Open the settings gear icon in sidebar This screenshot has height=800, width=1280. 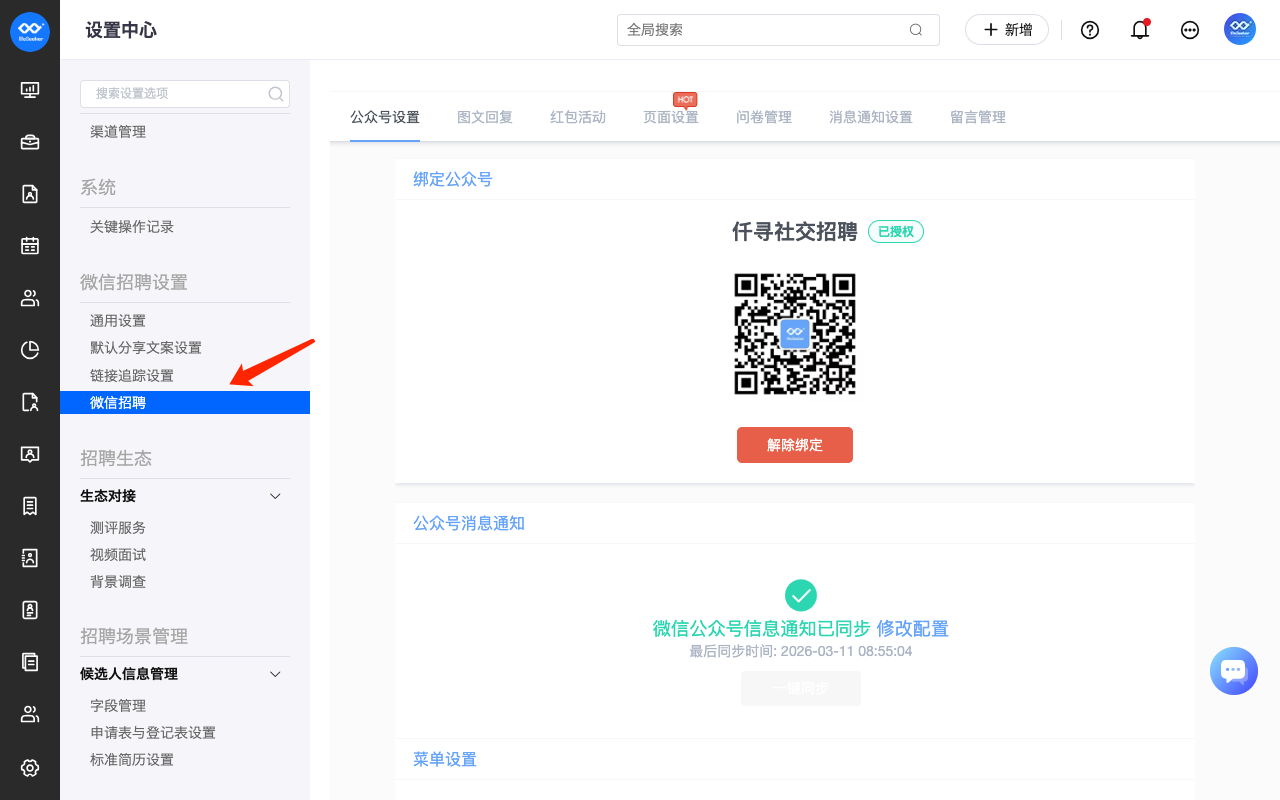[30, 768]
